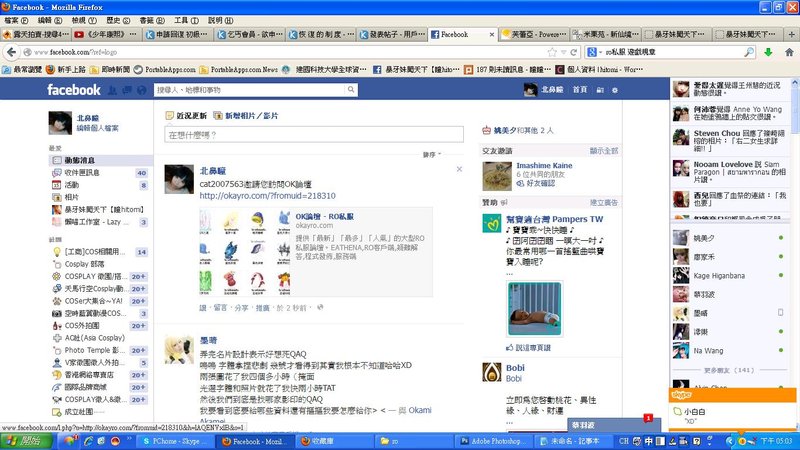Open notifications globe icon in Facebook header

tap(141, 90)
